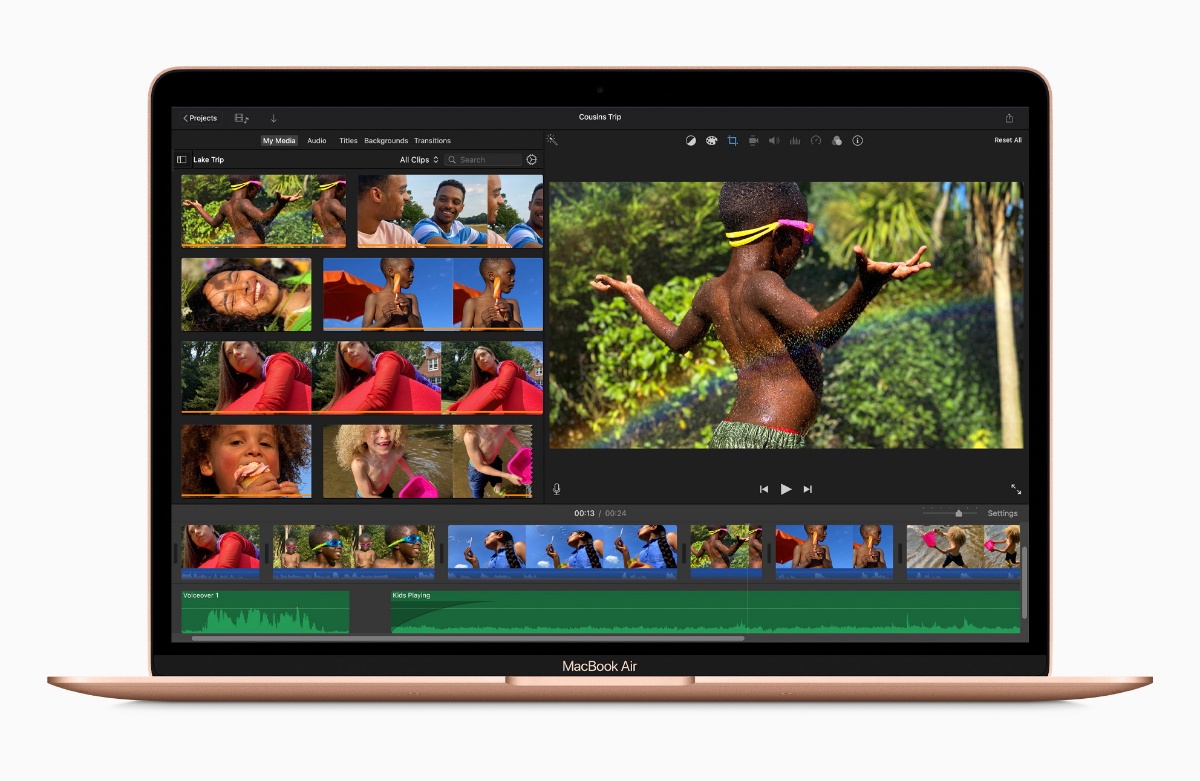Select the cropping tool

tap(732, 141)
